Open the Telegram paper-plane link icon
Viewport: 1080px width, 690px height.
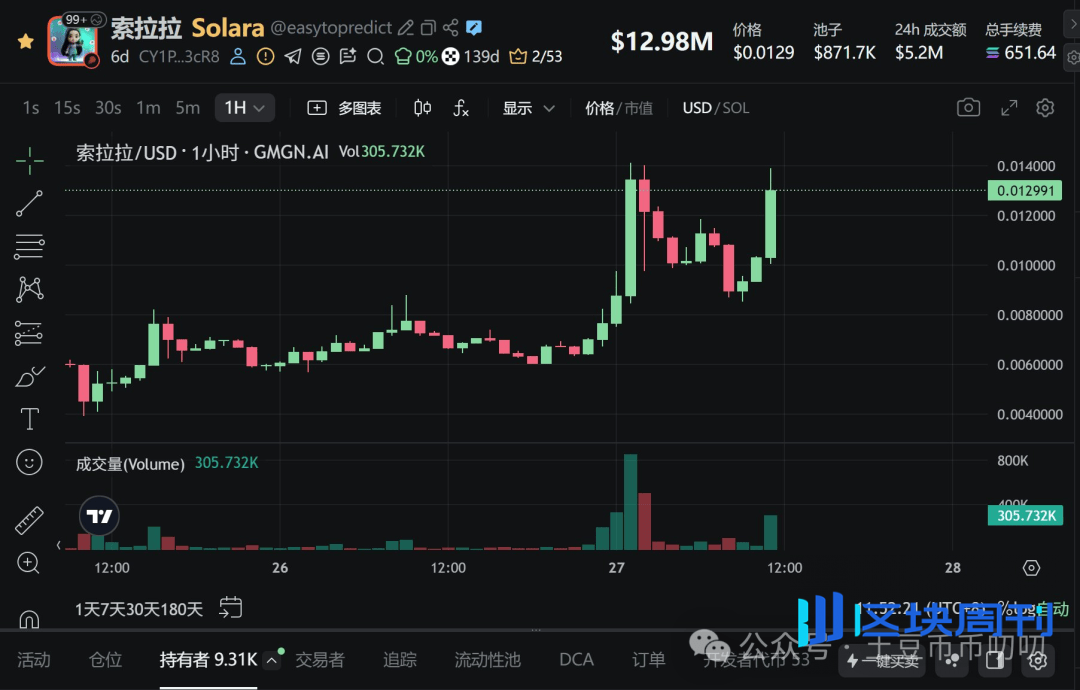tap(292, 57)
